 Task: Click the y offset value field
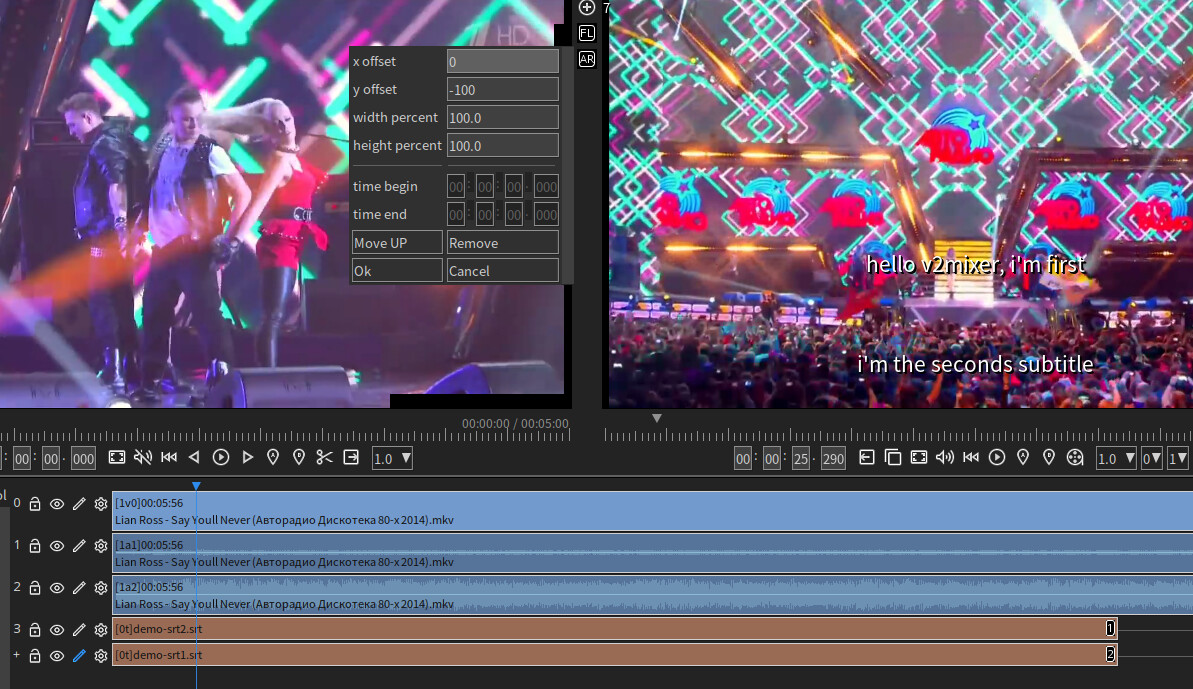[502, 89]
